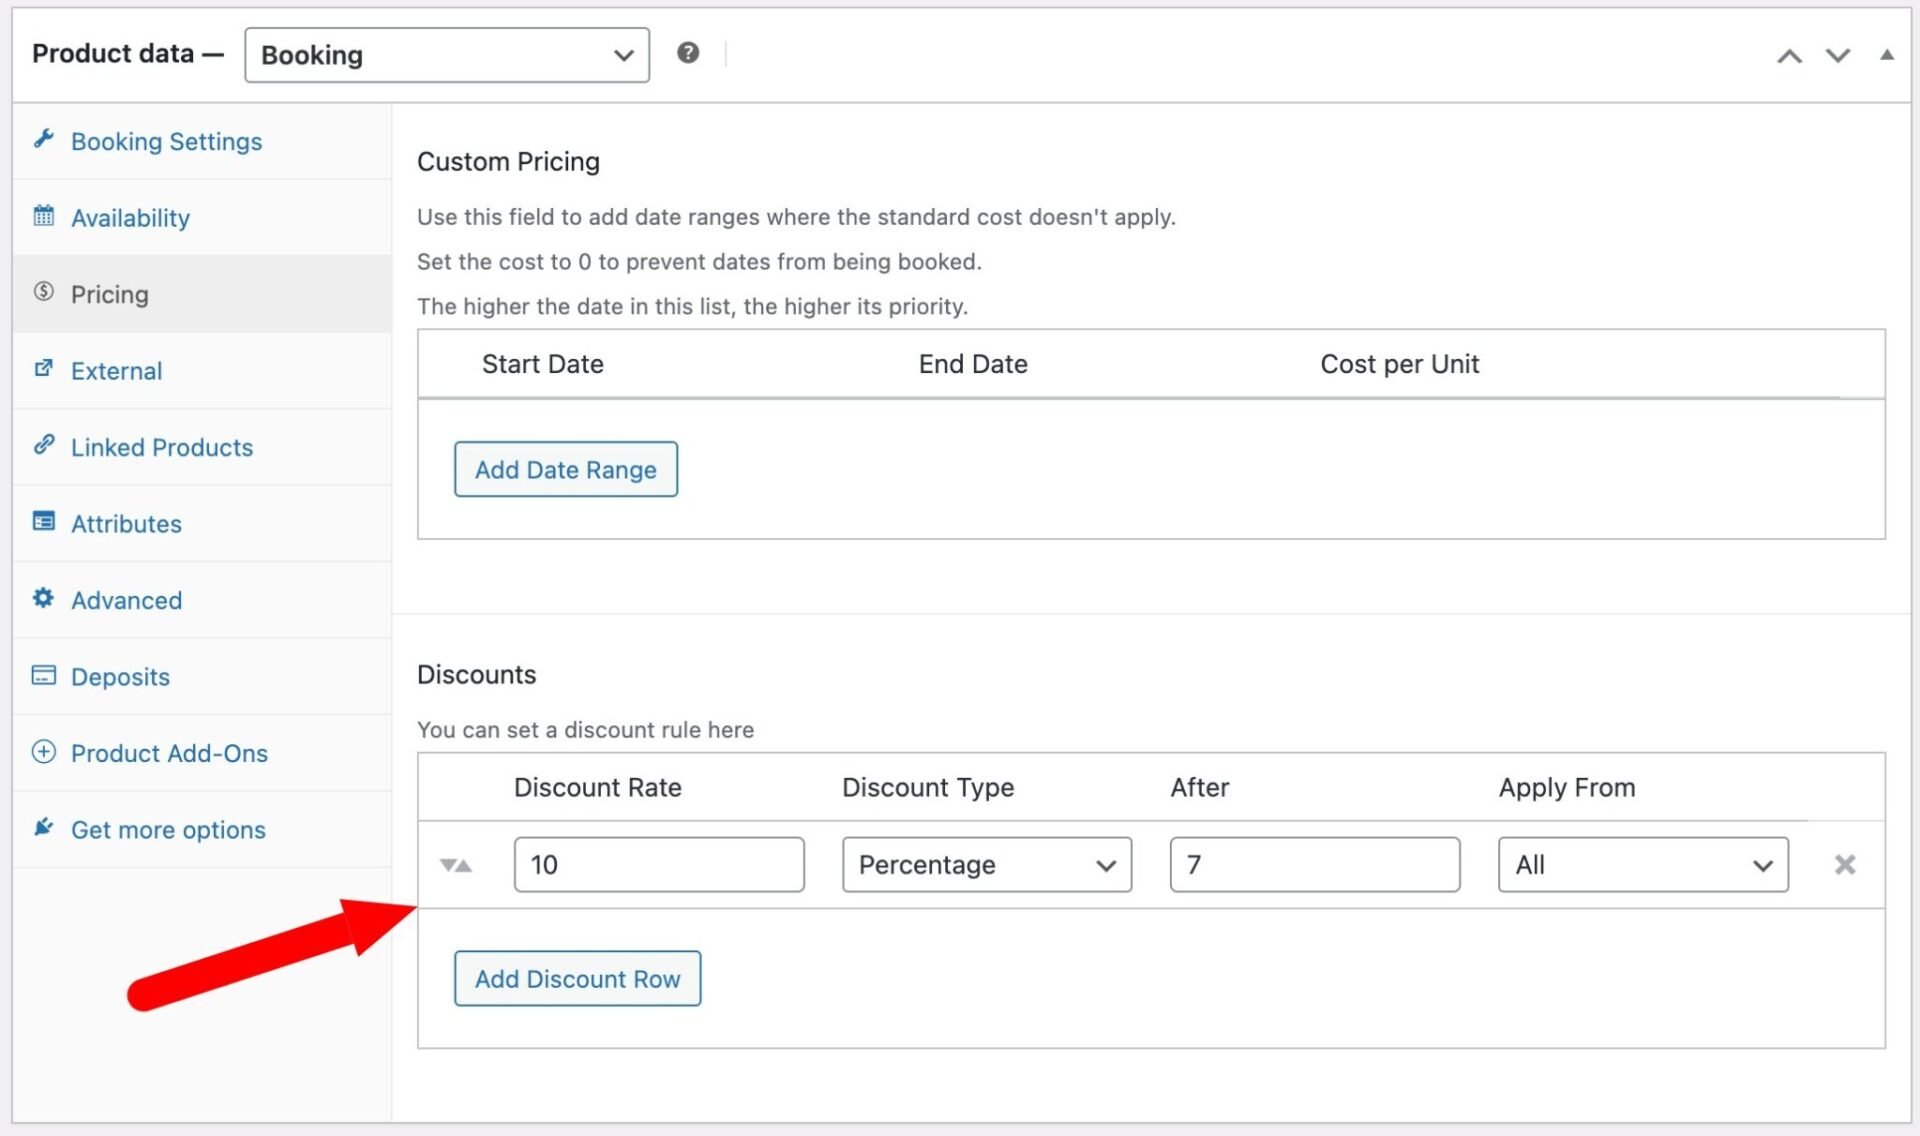Click the plus circle icon beside Product Add-Ons
Screen dimensions: 1920x1136
pos(43,751)
